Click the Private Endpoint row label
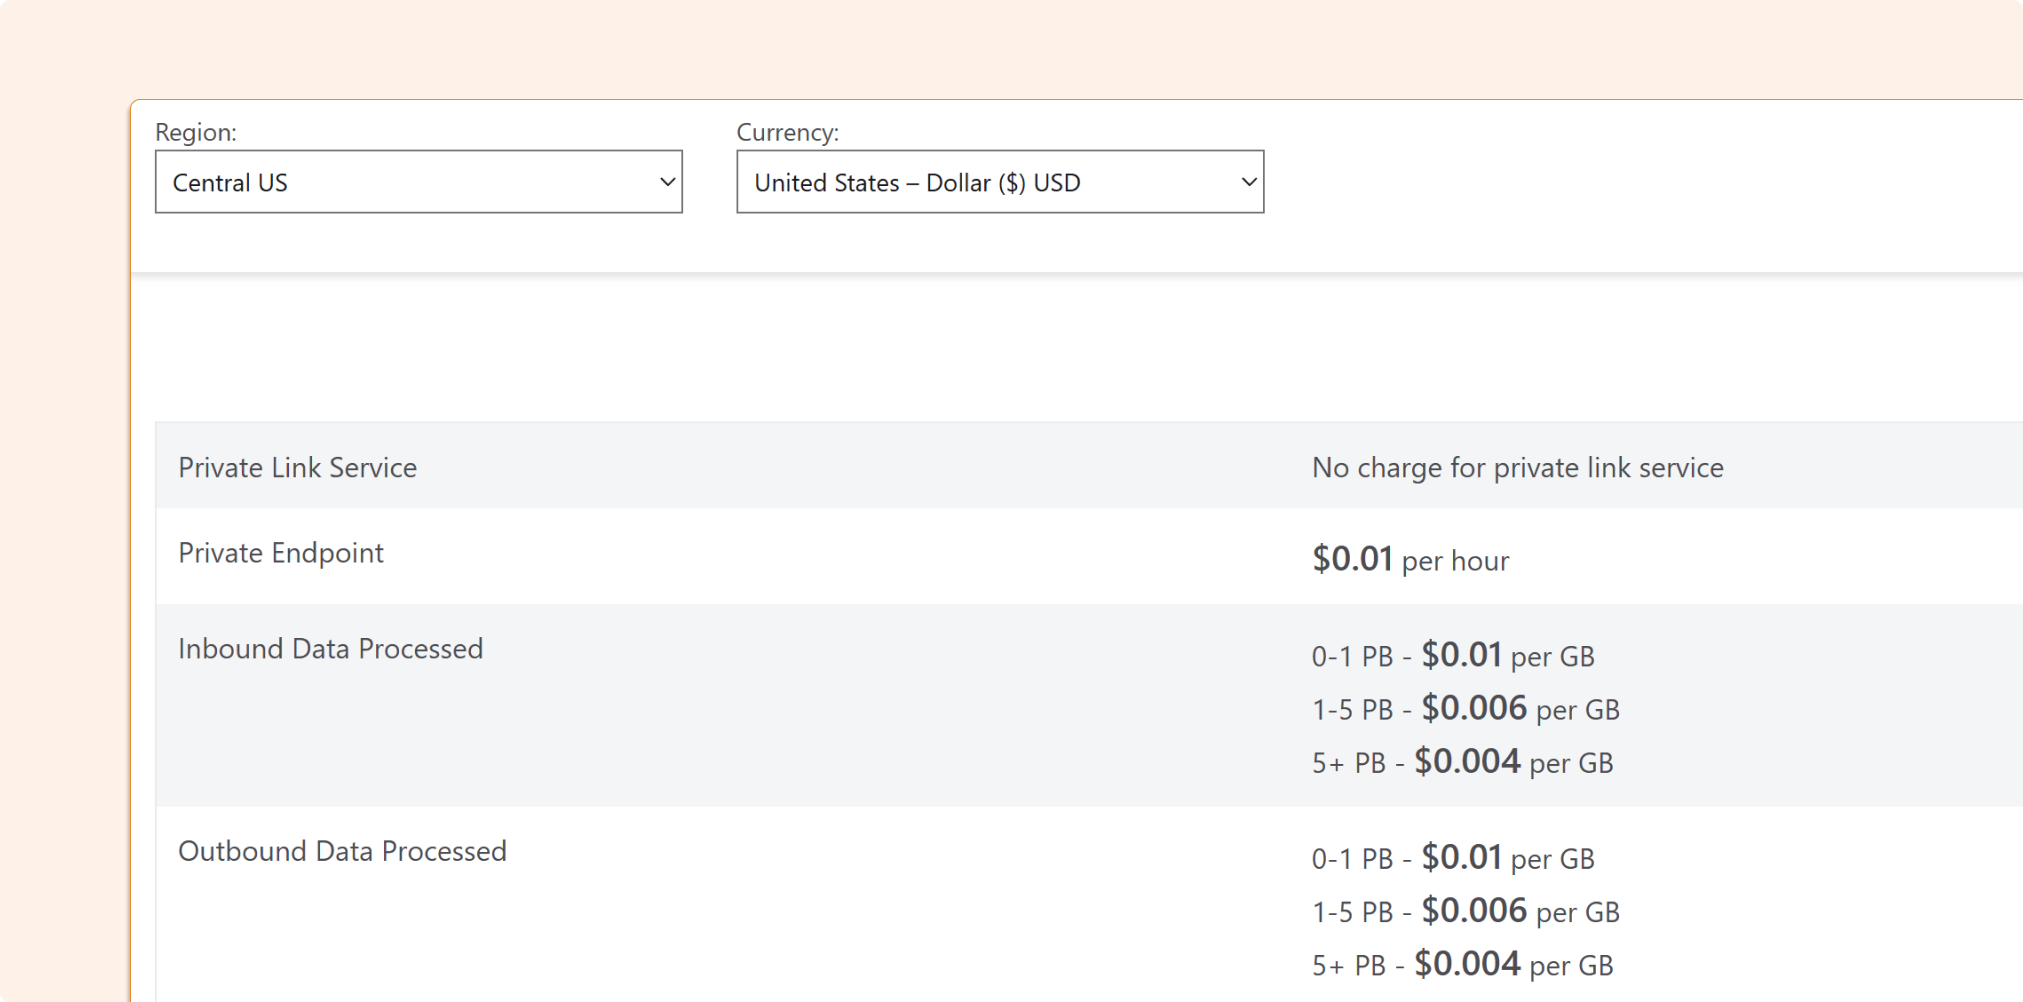Image resolution: width=2023 pixels, height=1002 pixels. [x=281, y=553]
